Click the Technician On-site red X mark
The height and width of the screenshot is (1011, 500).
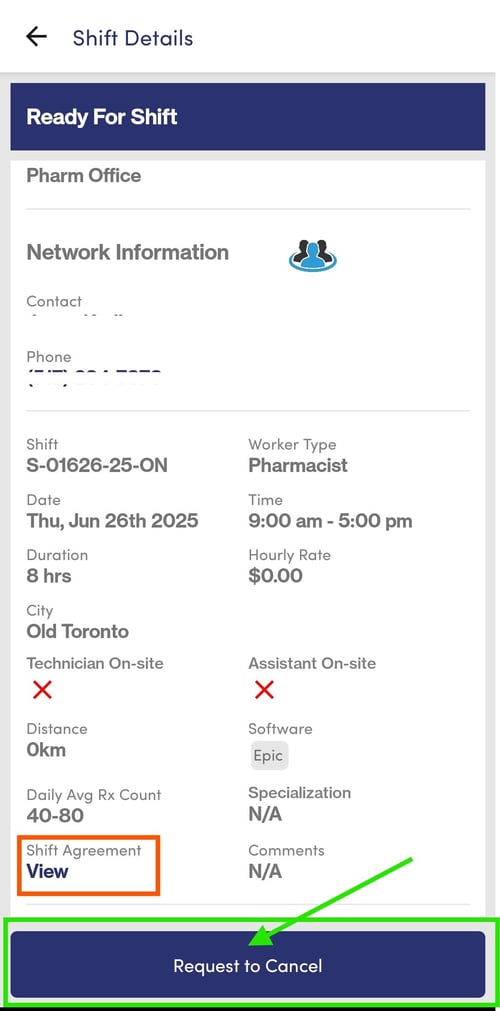(x=43, y=691)
